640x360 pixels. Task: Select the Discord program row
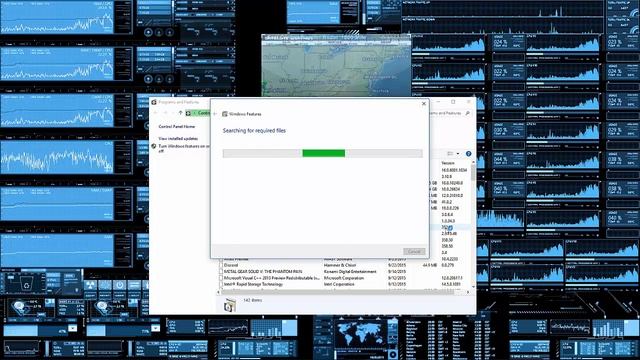(x=344, y=265)
